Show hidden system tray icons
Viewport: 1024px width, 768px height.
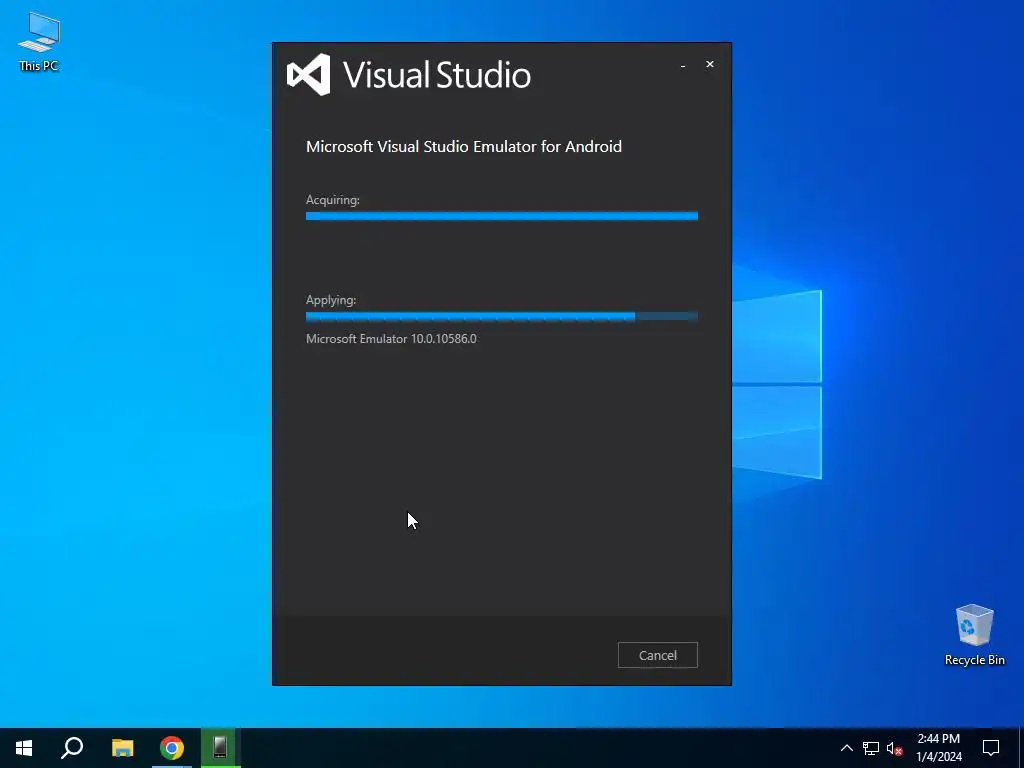click(846, 748)
